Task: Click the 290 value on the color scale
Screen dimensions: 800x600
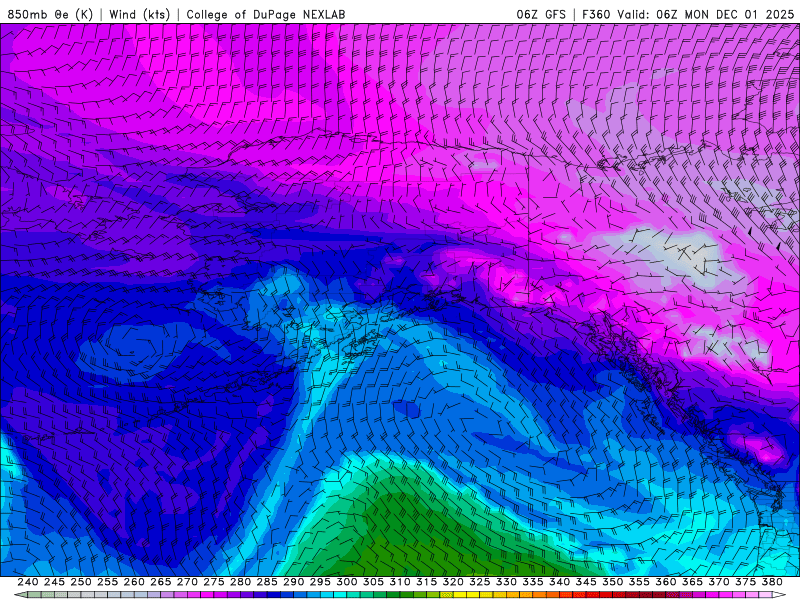Action: coord(293,582)
